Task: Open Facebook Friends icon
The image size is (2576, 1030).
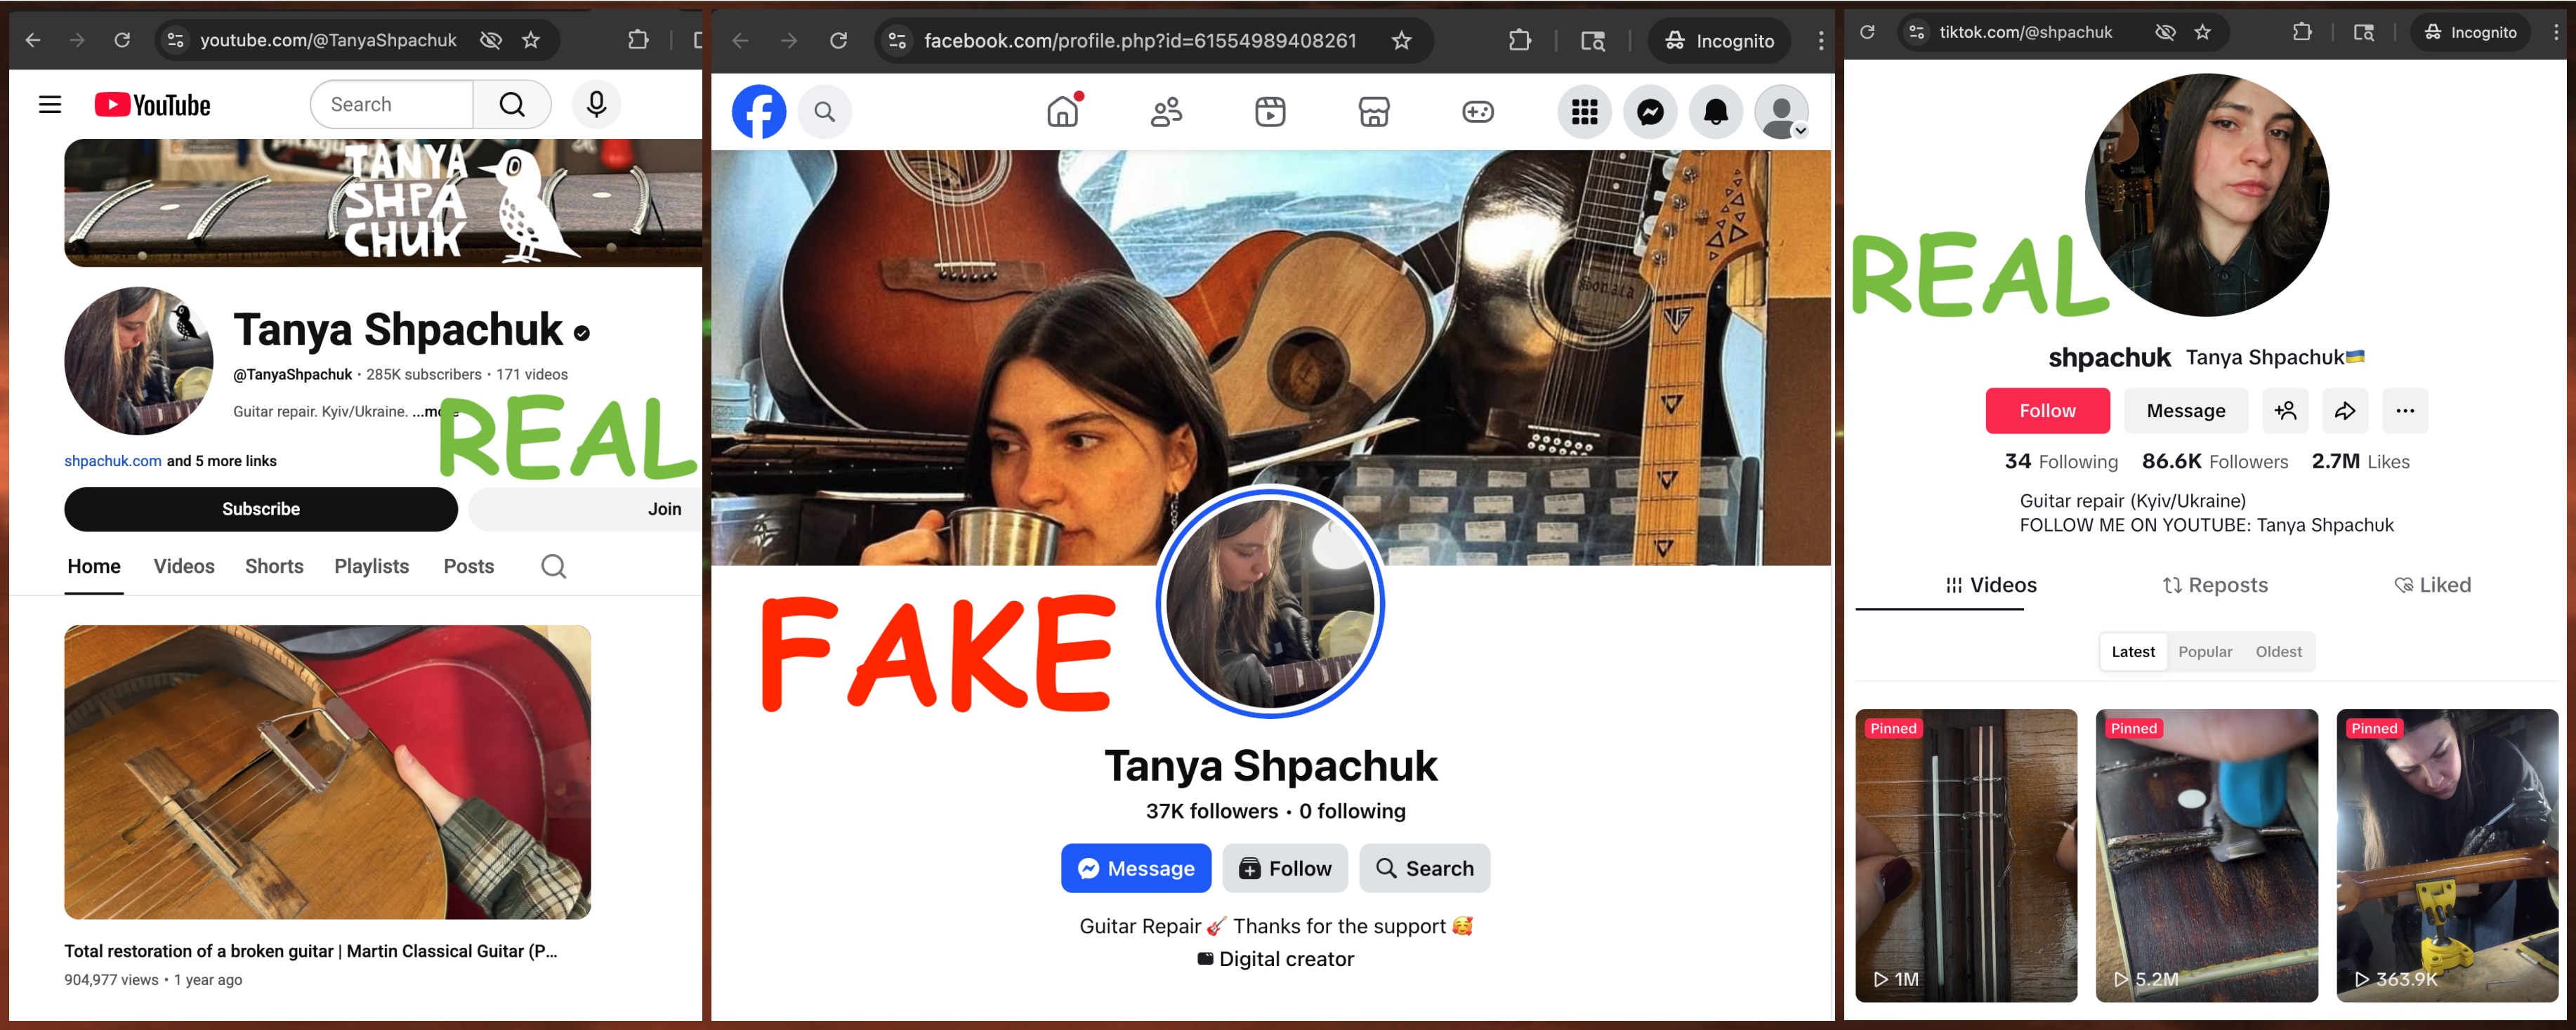Action: point(1166,112)
